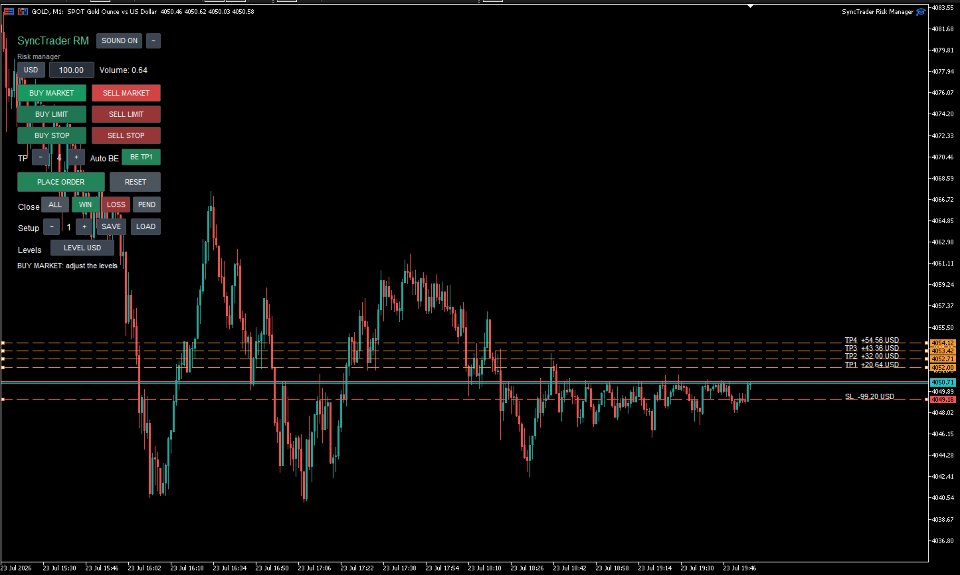Click the TP1 +20.64 USD label

click(872, 364)
